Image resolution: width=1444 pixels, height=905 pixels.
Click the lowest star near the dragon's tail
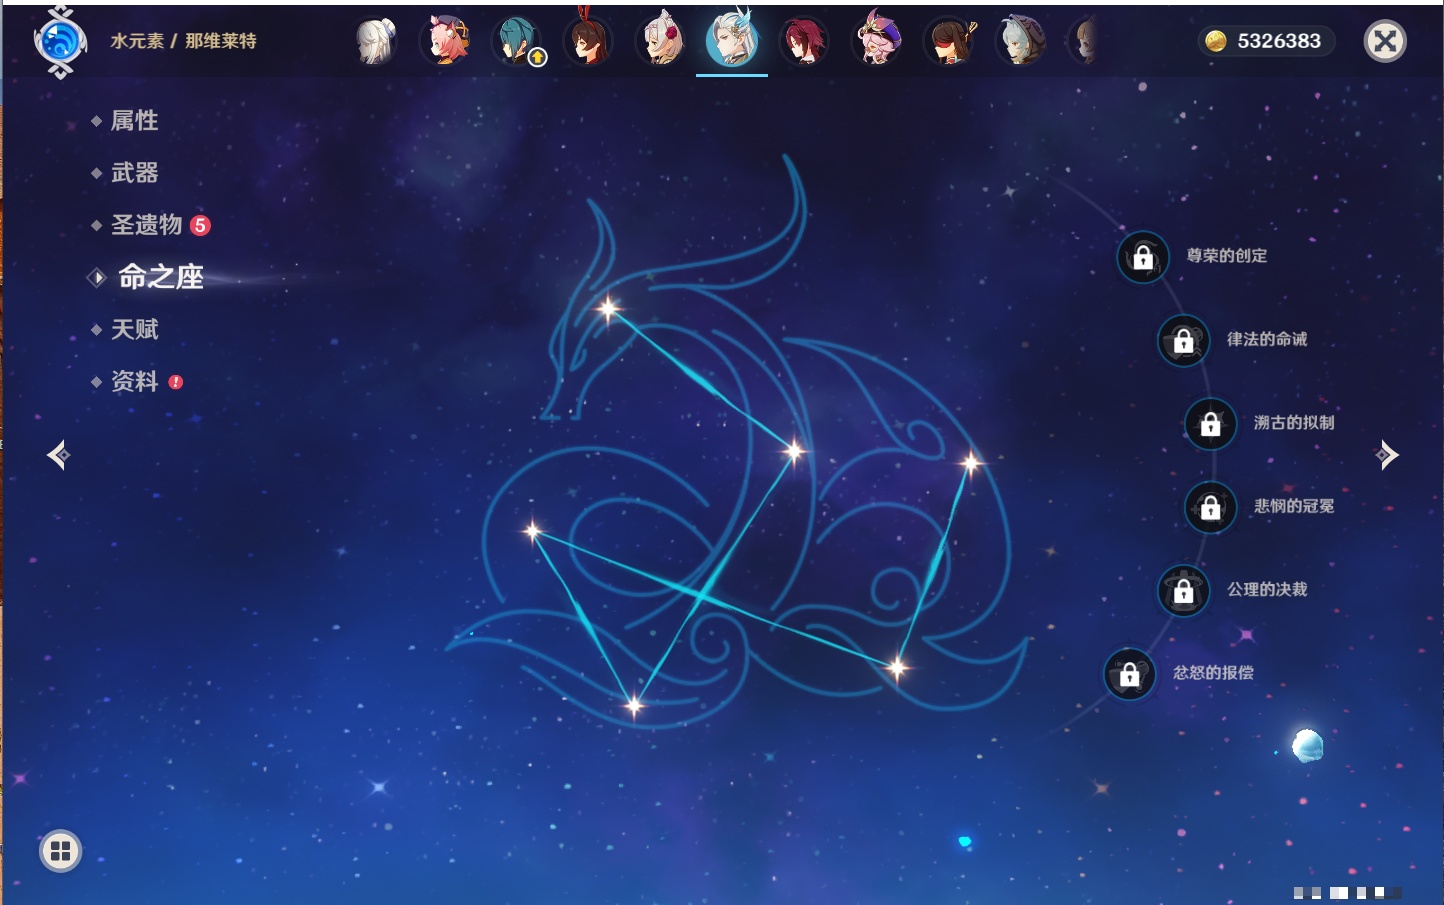tap(634, 706)
